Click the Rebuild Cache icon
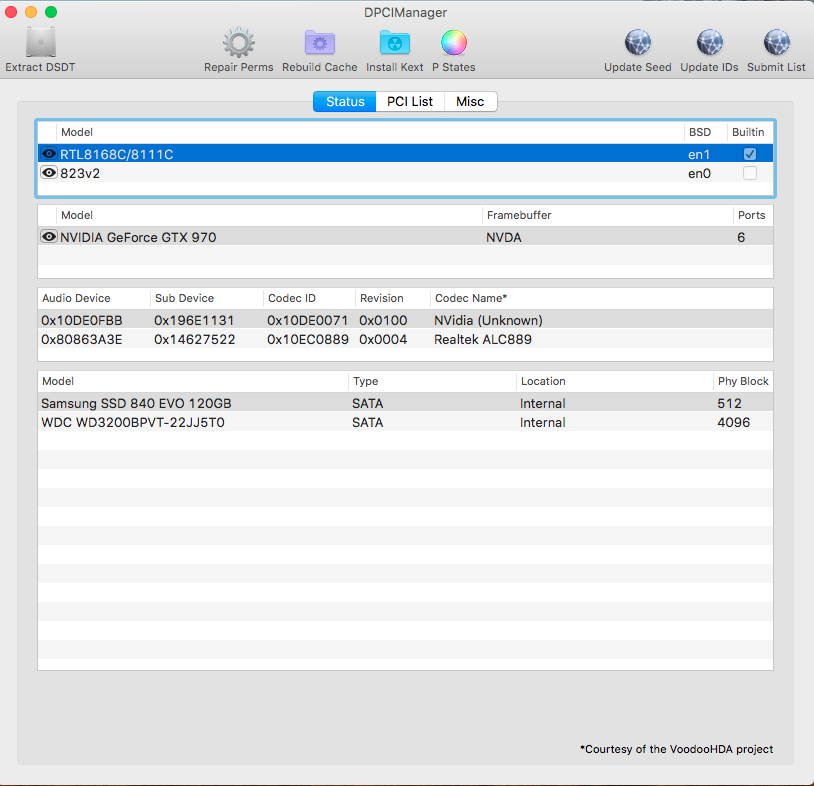 pos(319,43)
